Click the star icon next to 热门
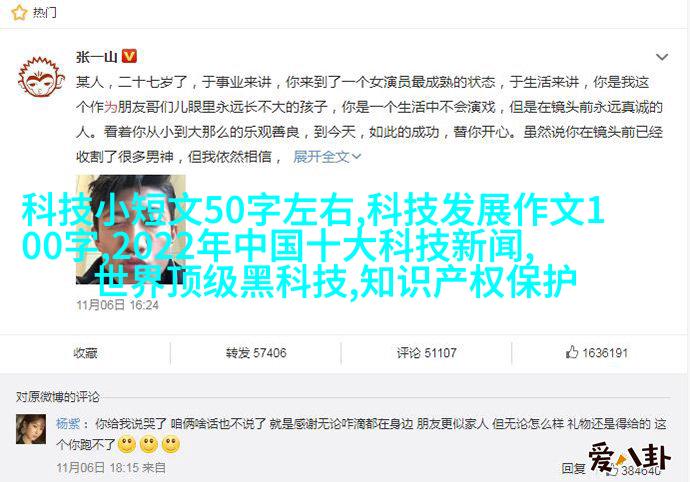 pos(19,13)
